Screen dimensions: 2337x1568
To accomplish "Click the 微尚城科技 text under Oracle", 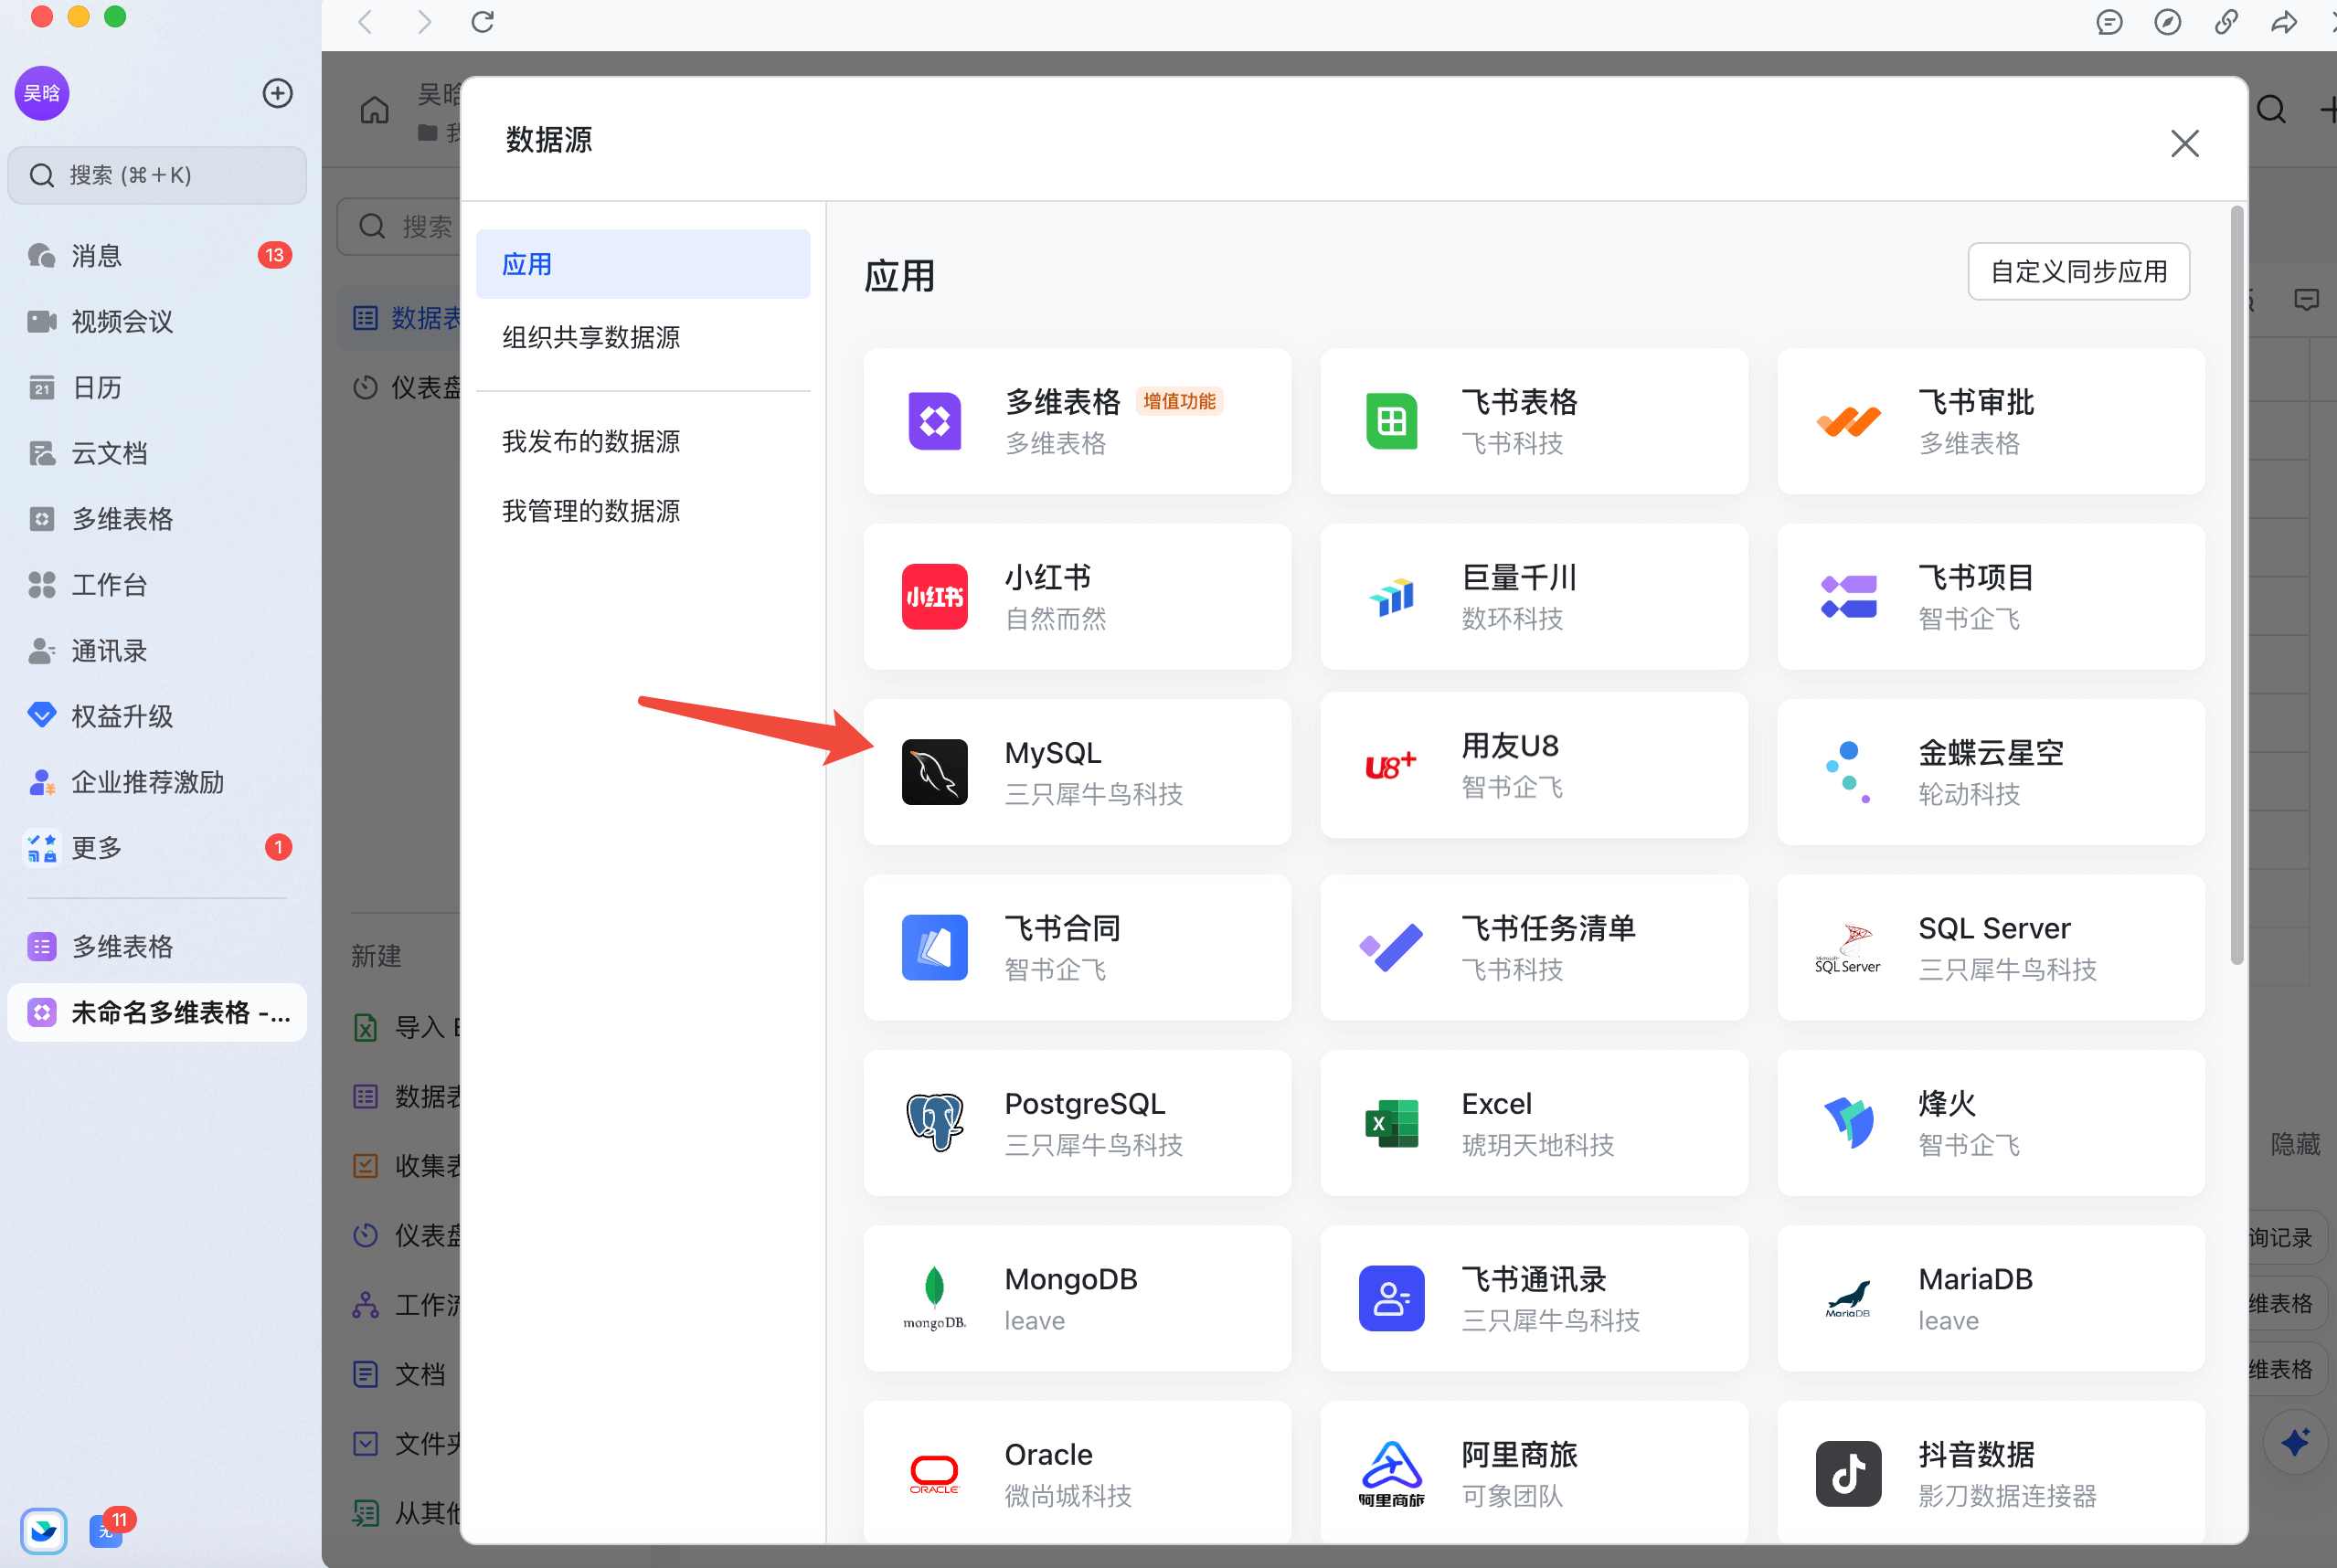I will pos(1068,1496).
